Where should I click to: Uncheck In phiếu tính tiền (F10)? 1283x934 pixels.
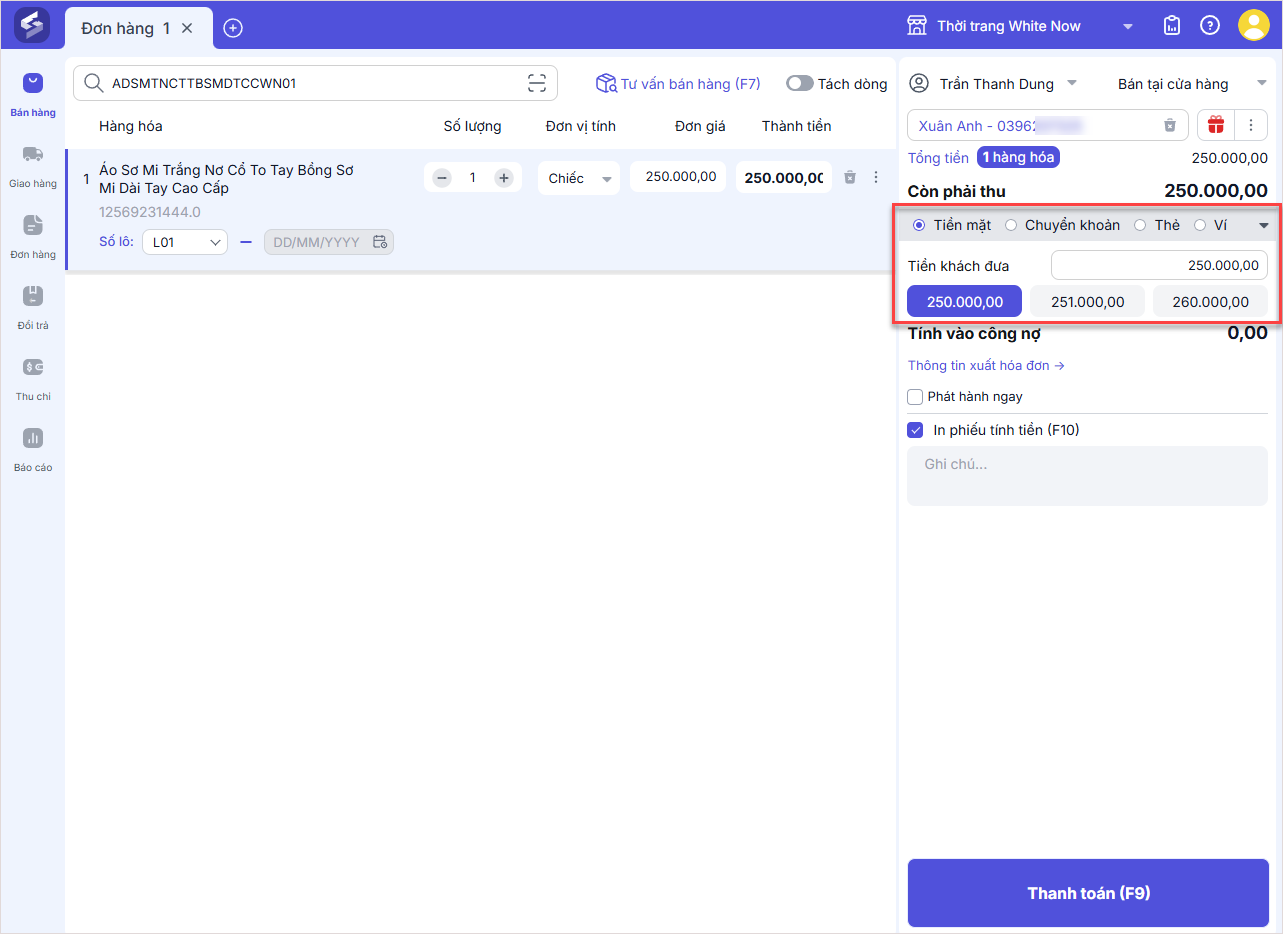tap(915, 430)
